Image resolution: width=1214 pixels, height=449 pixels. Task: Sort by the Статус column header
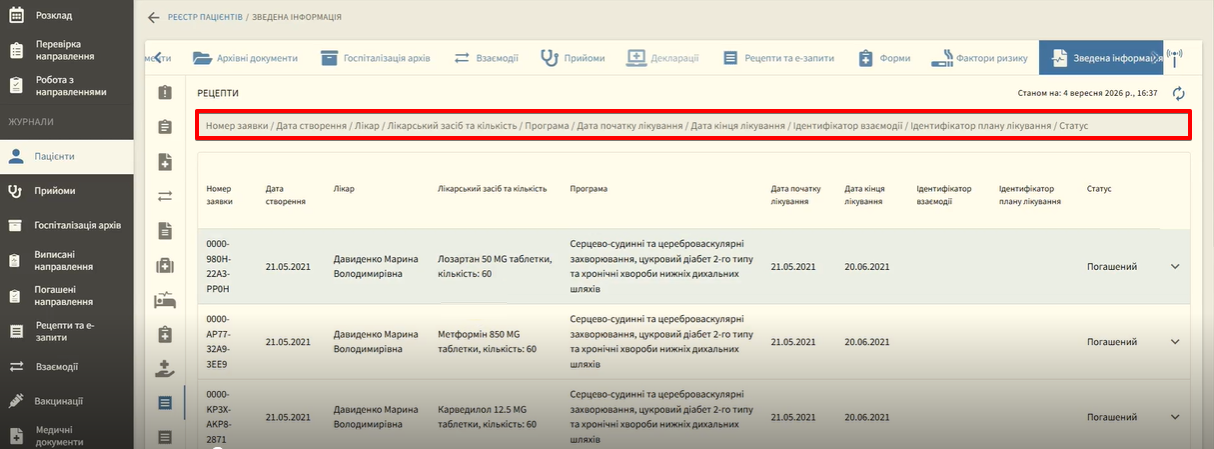click(1099, 188)
